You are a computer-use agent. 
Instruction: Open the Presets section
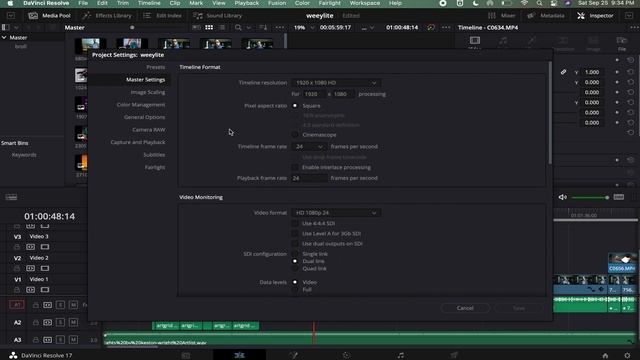[156, 67]
